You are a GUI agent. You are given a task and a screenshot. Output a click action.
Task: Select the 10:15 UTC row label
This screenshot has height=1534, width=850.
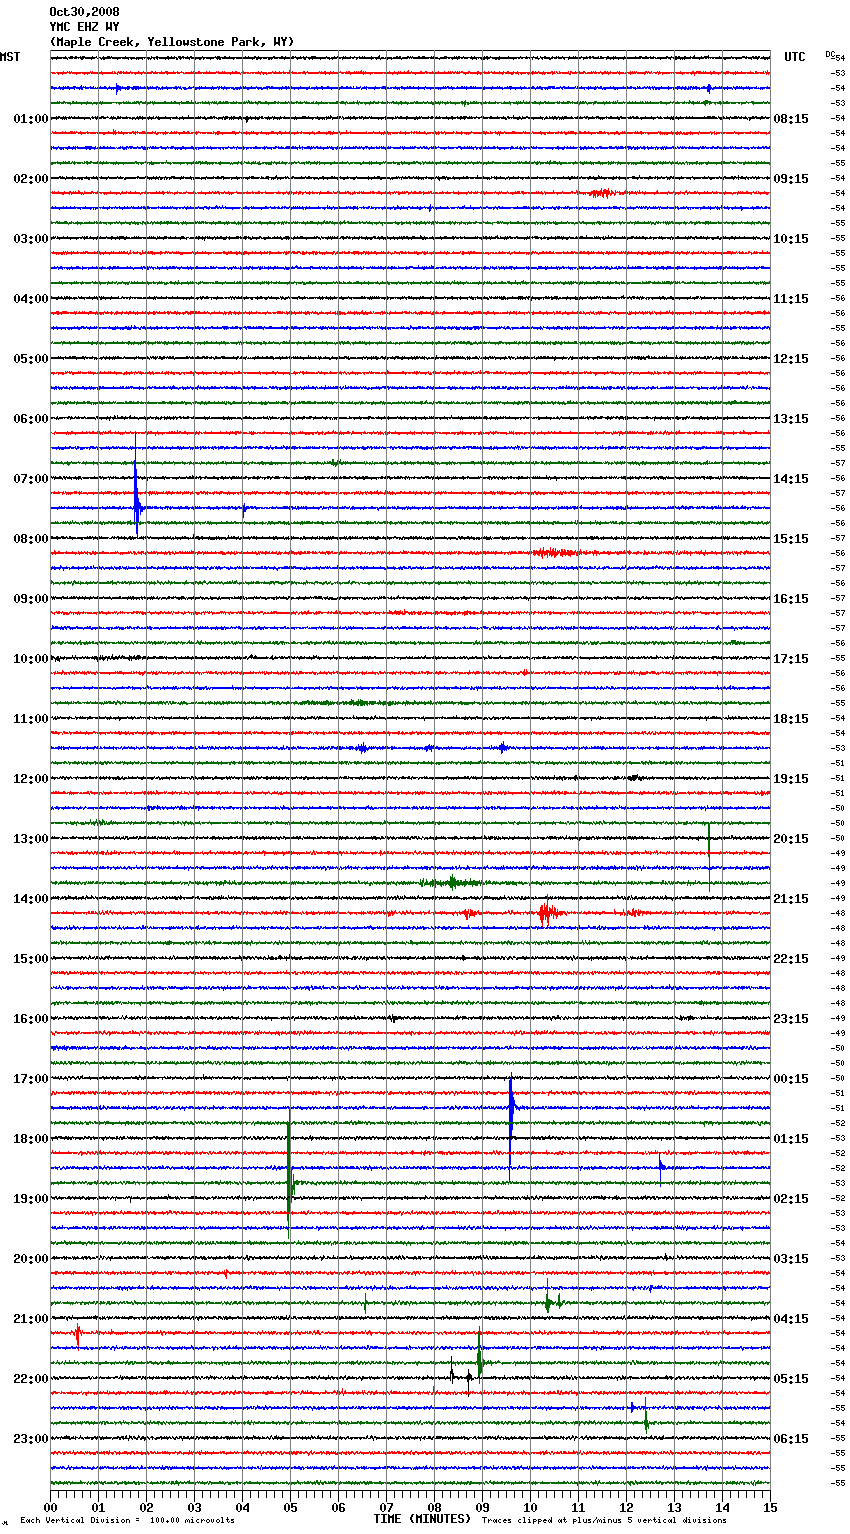[x=791, y=239]
